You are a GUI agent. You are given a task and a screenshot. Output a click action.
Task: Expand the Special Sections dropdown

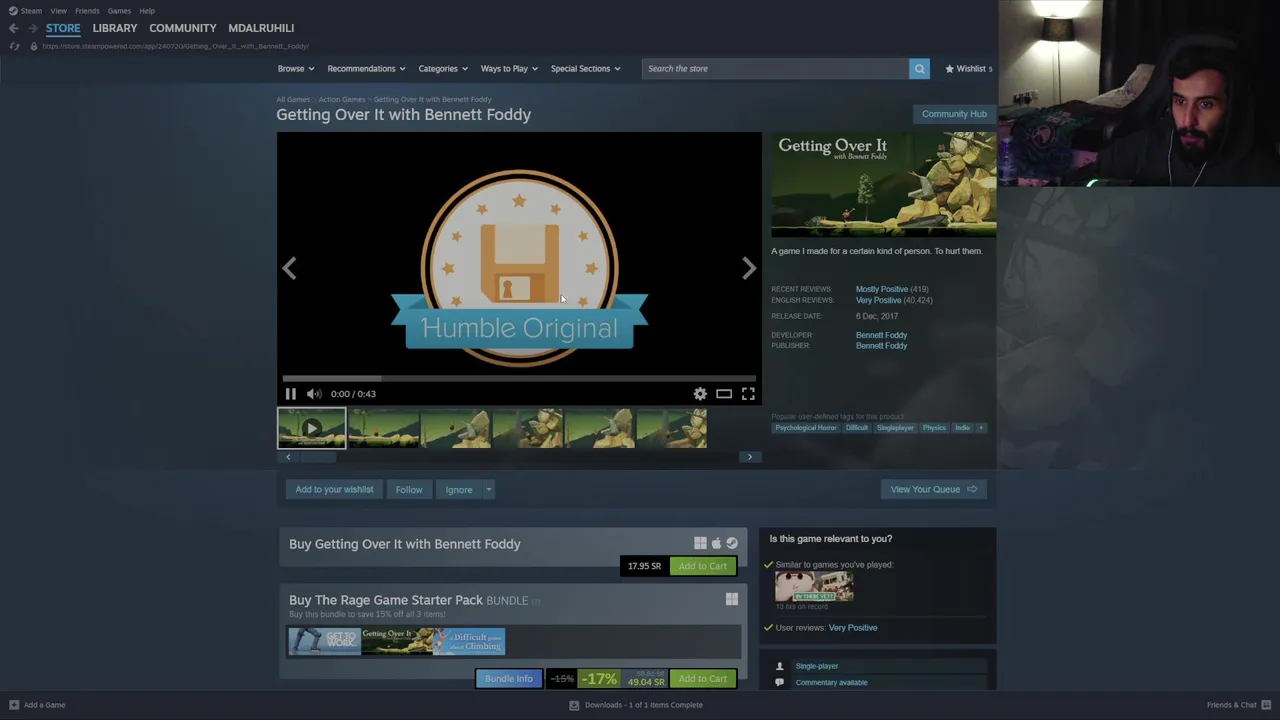click(585, 69)
